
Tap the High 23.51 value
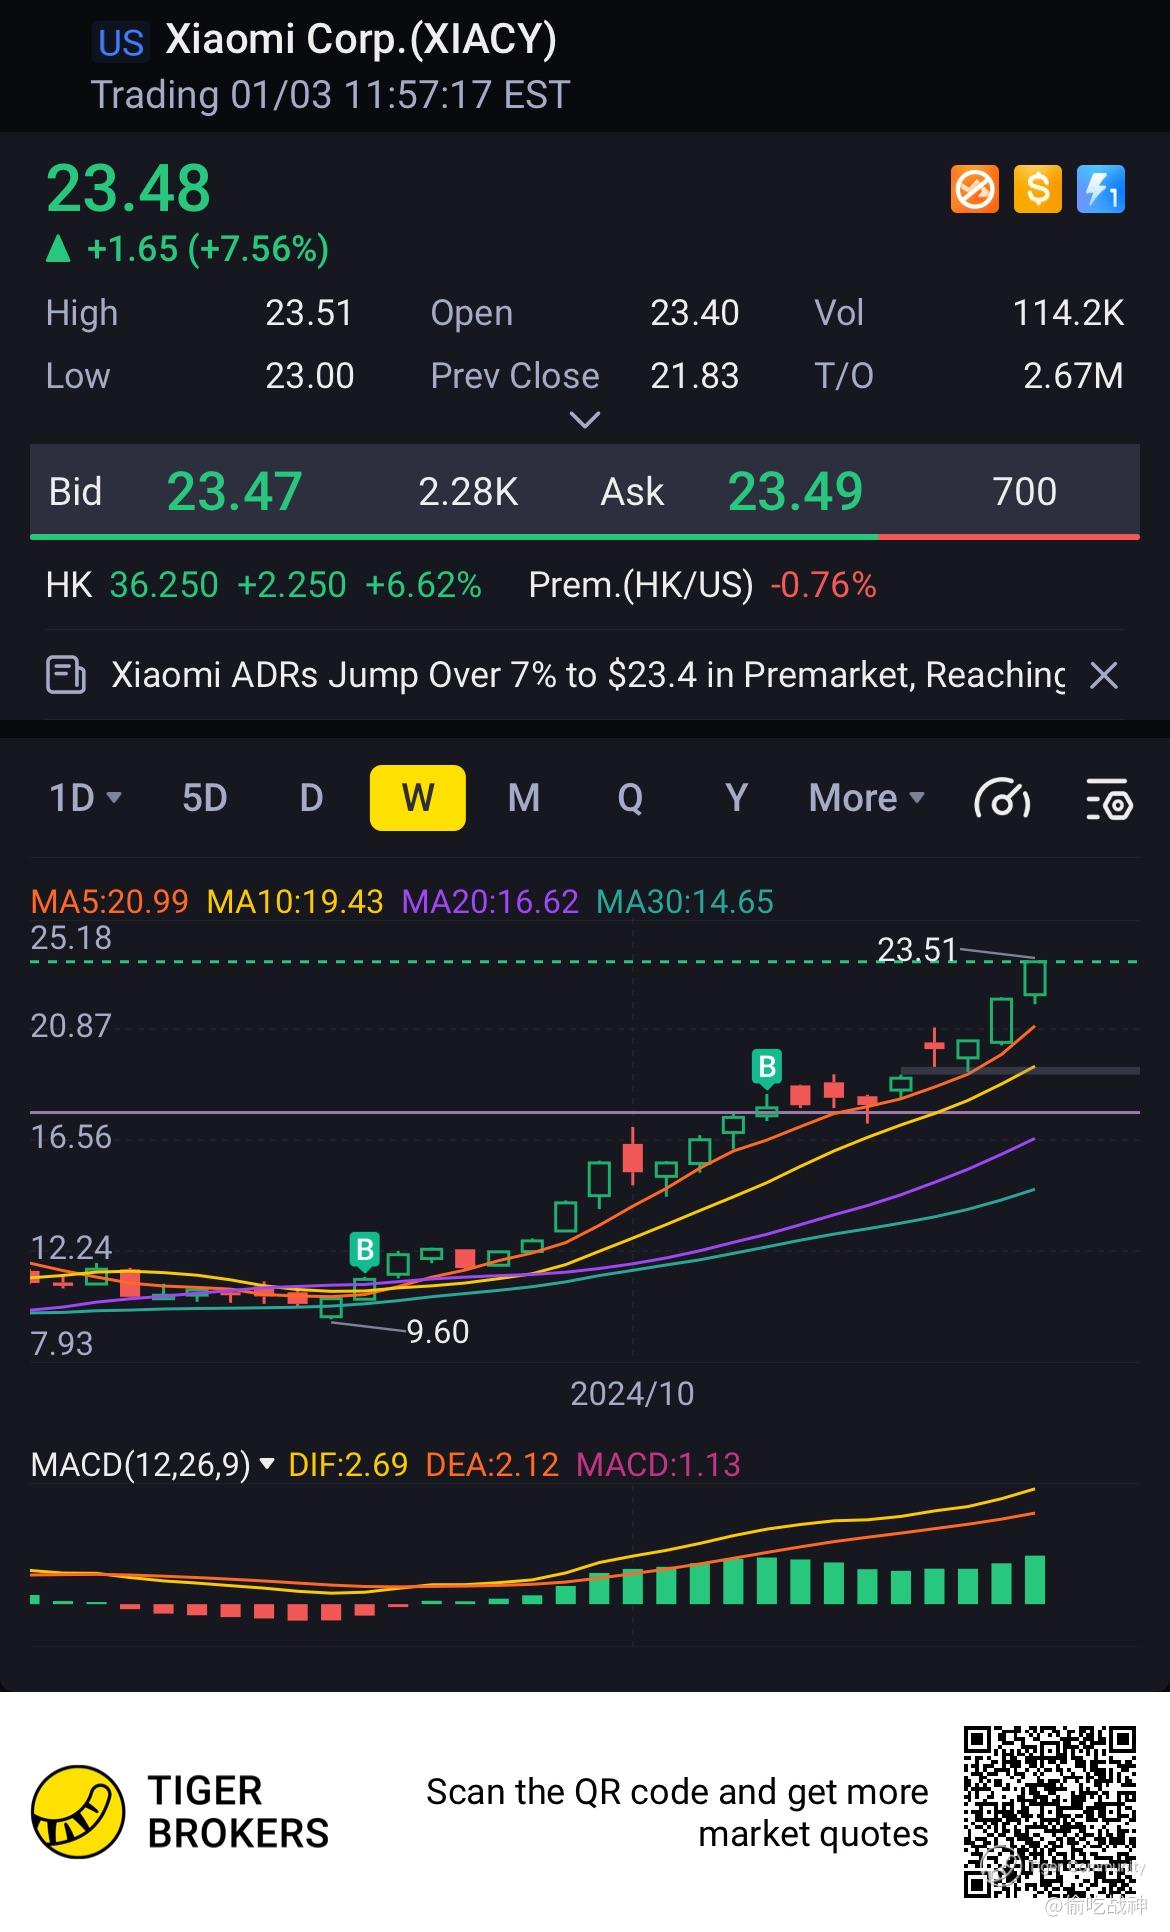point(309,313)
